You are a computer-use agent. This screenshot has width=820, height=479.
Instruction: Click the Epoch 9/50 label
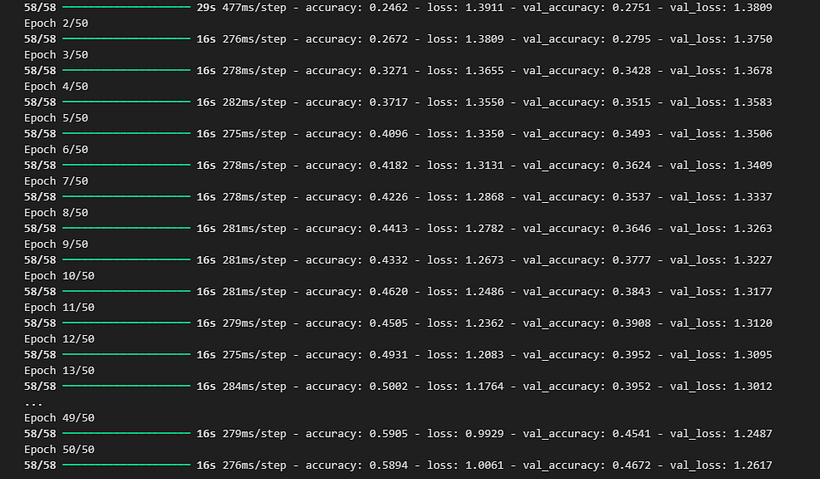point(56,244)
